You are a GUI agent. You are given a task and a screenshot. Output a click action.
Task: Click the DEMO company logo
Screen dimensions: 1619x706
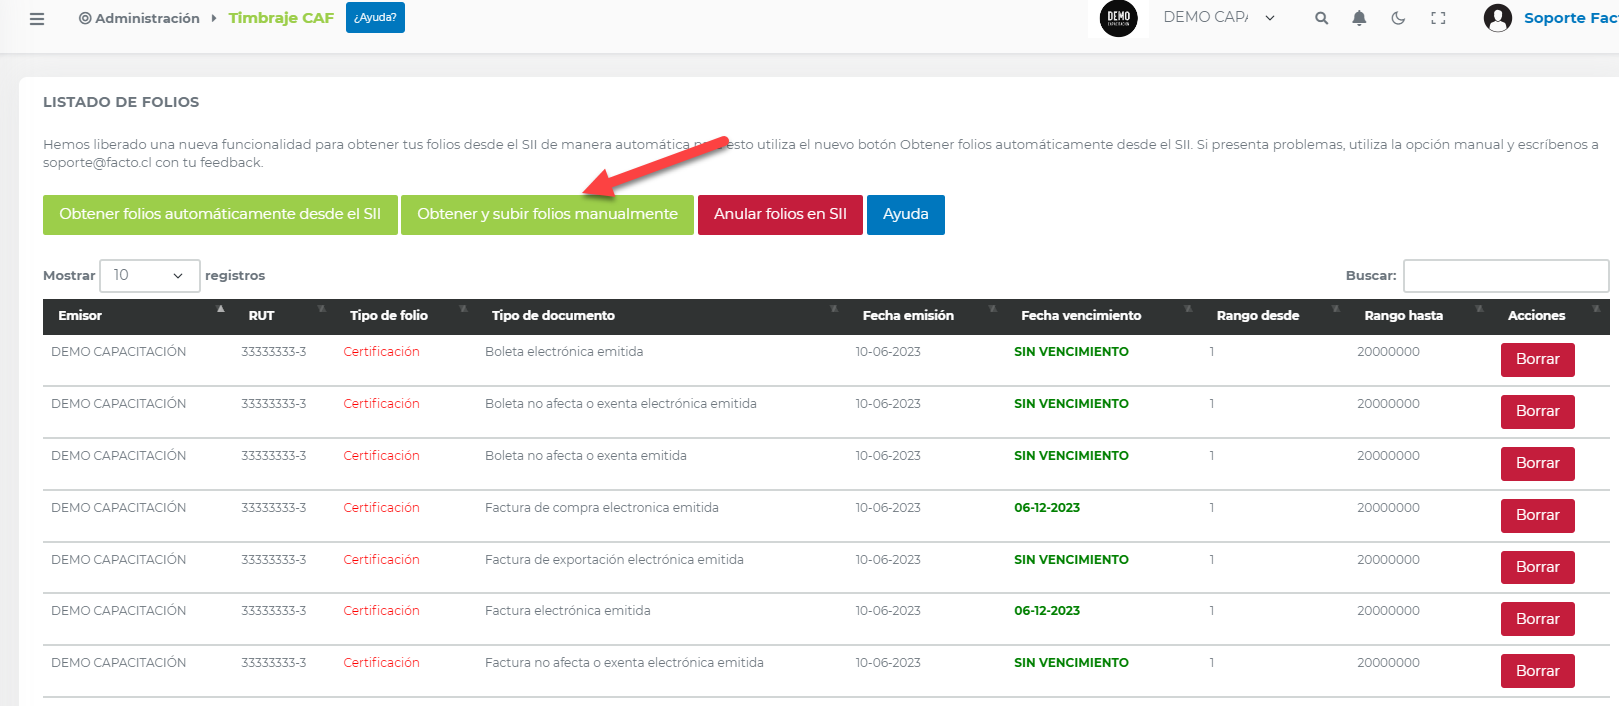pos(1118,18)
